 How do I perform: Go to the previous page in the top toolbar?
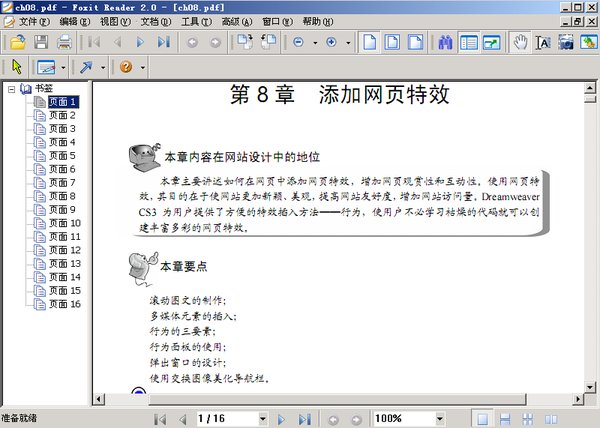click(117, 42)
